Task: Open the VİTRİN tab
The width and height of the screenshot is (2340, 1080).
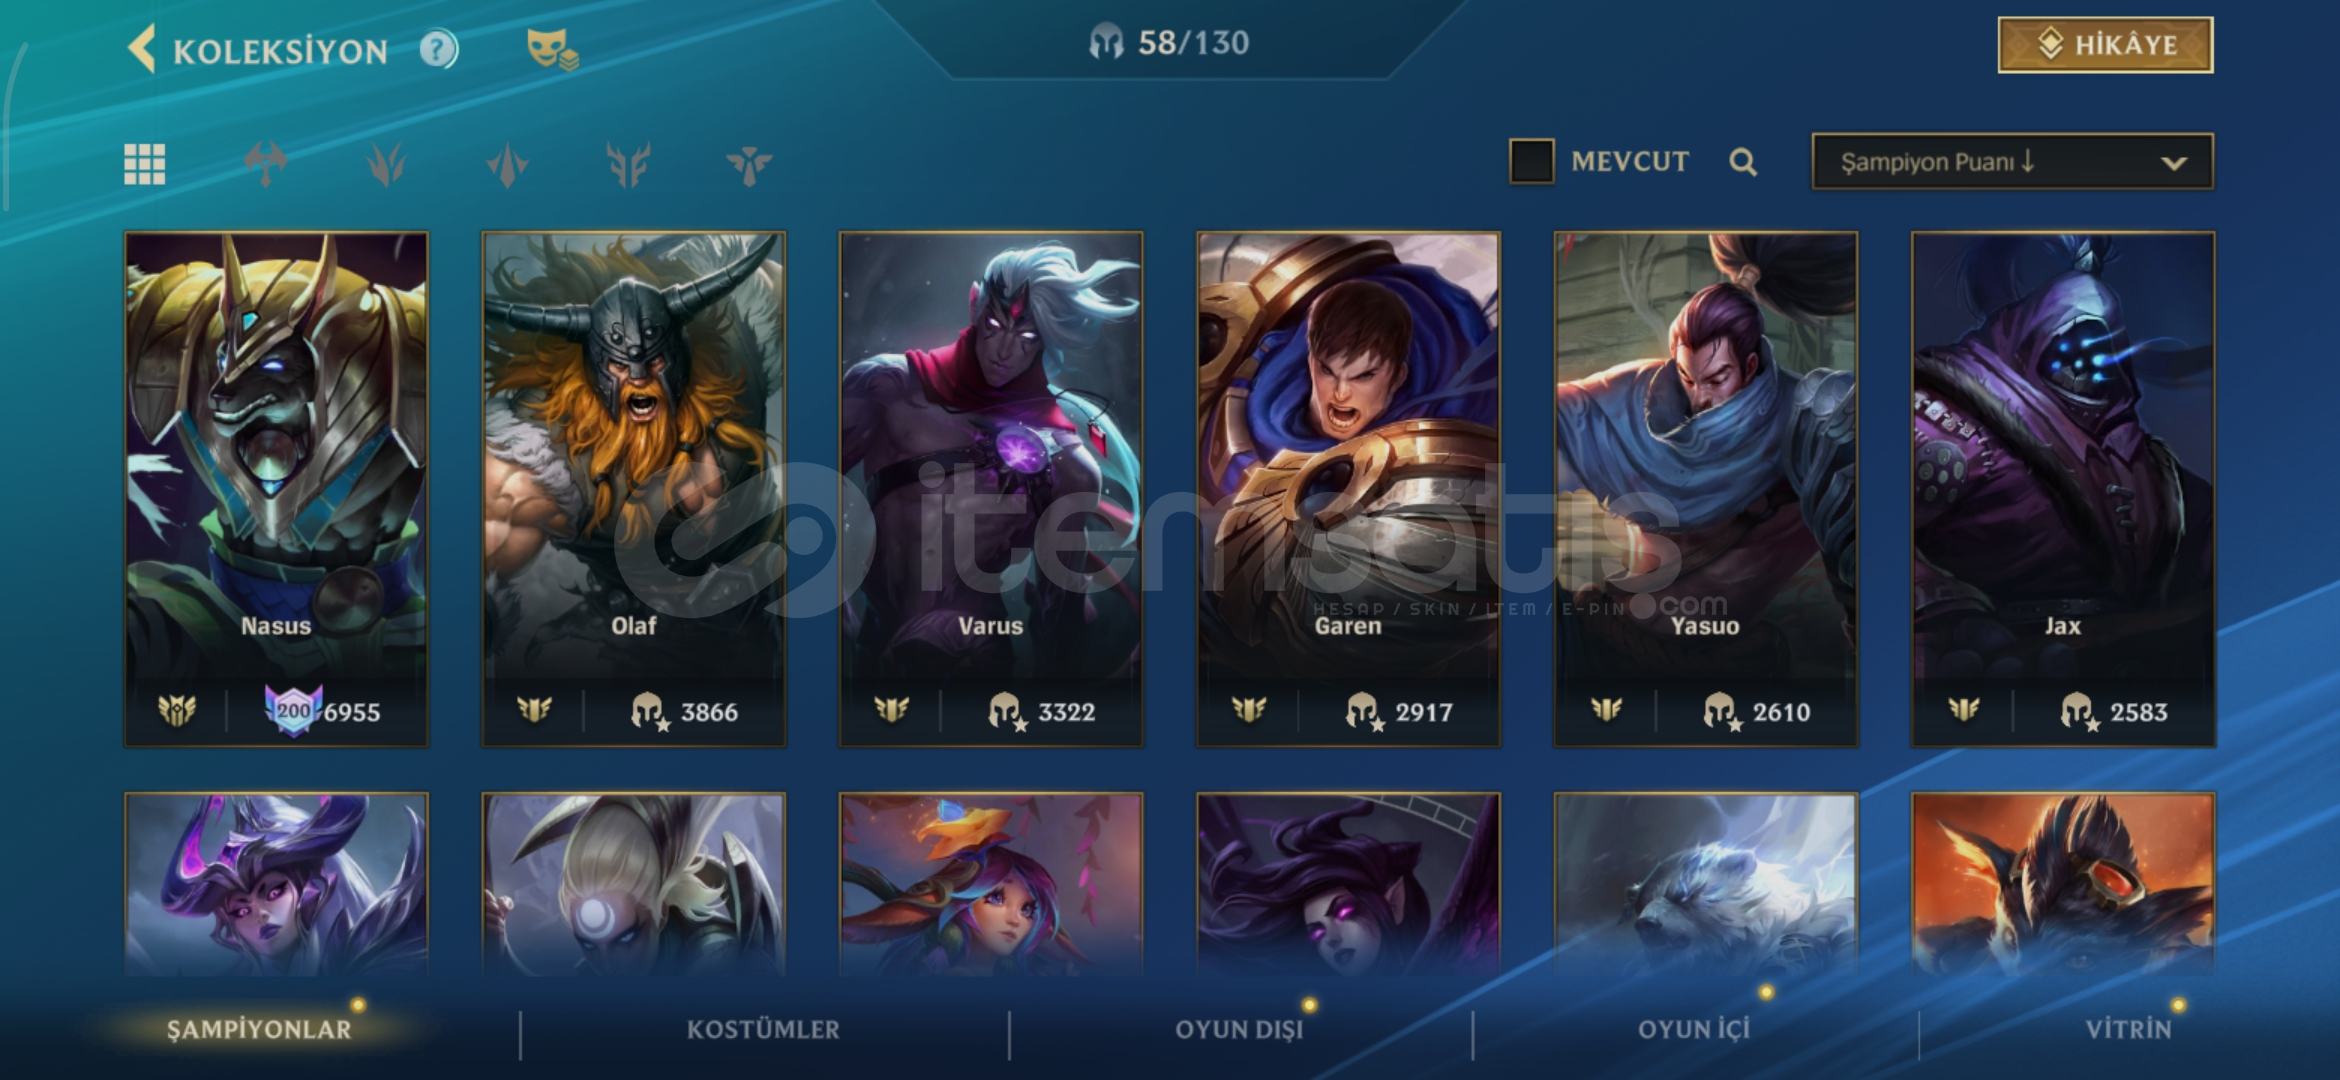Action: (x=2128, y=1029)
